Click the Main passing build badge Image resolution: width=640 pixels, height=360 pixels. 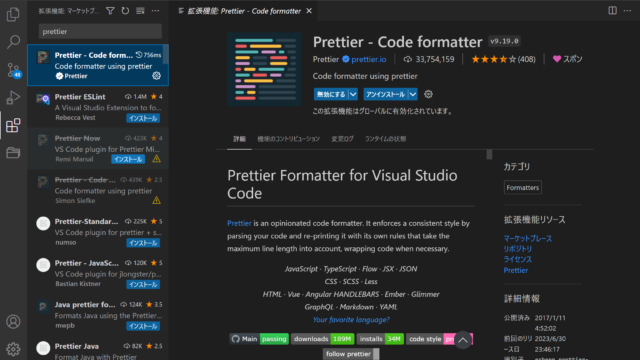259,339
